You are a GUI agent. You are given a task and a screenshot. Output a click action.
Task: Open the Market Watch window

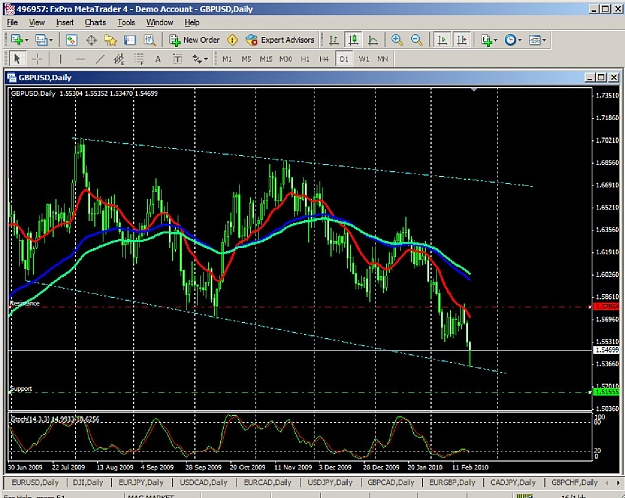coord(71,40)
